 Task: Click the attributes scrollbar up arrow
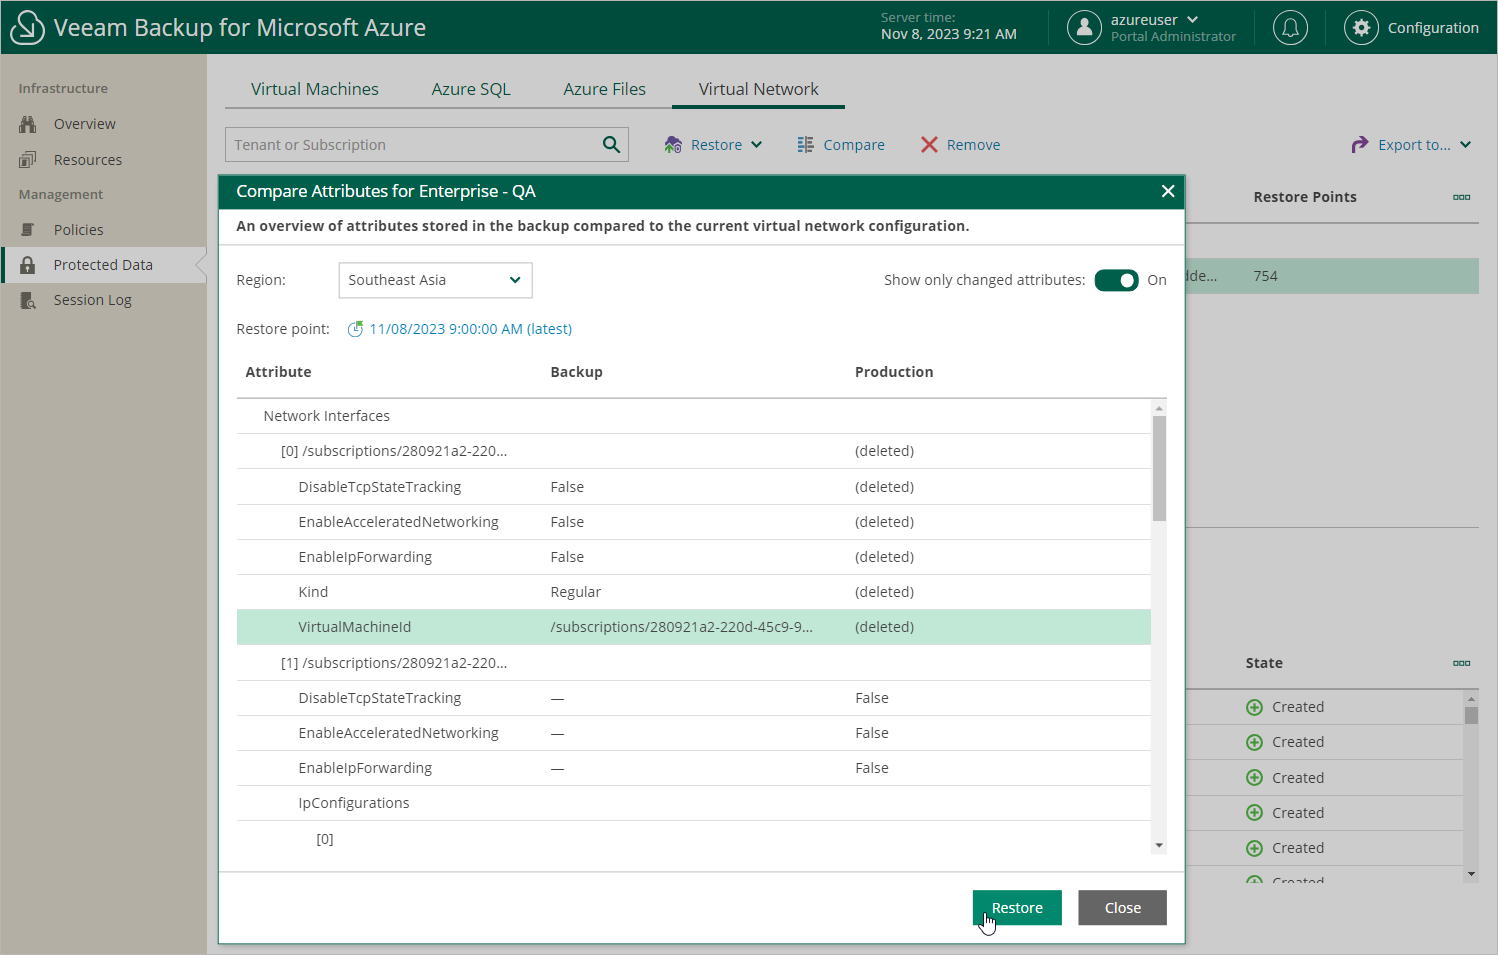click(x=1159, y=408)
